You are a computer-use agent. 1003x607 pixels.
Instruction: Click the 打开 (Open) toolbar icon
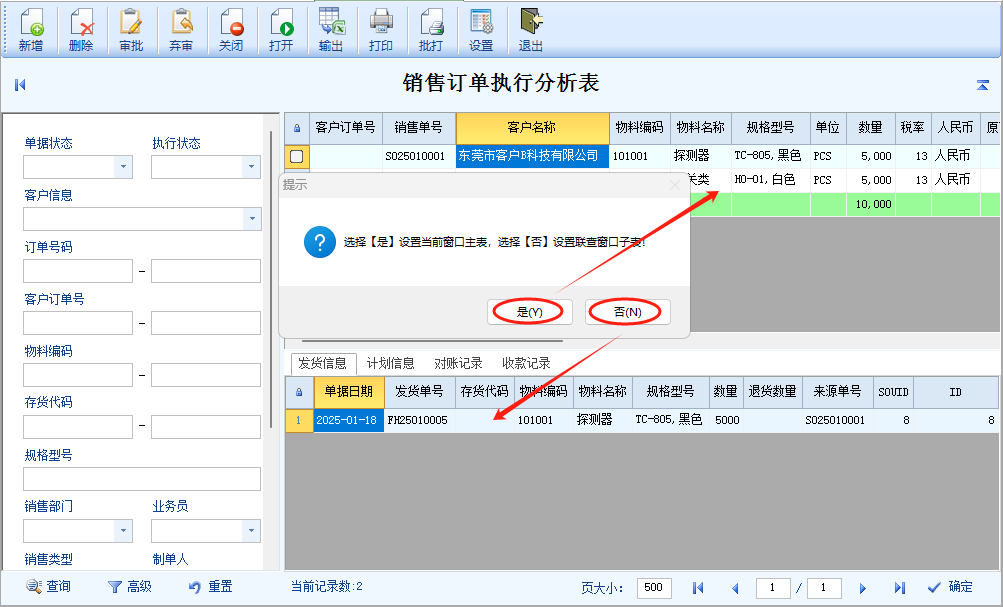click(281, 30)
